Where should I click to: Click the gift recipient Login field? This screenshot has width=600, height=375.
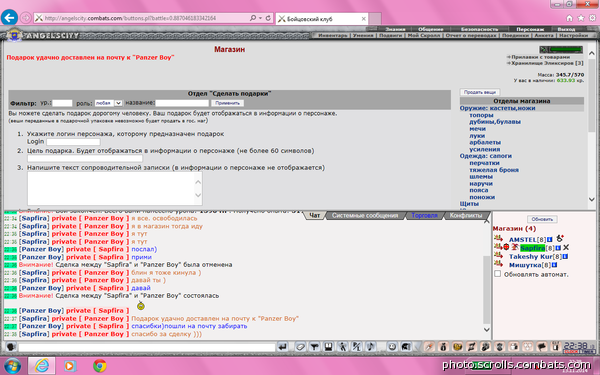click(73, 142)
